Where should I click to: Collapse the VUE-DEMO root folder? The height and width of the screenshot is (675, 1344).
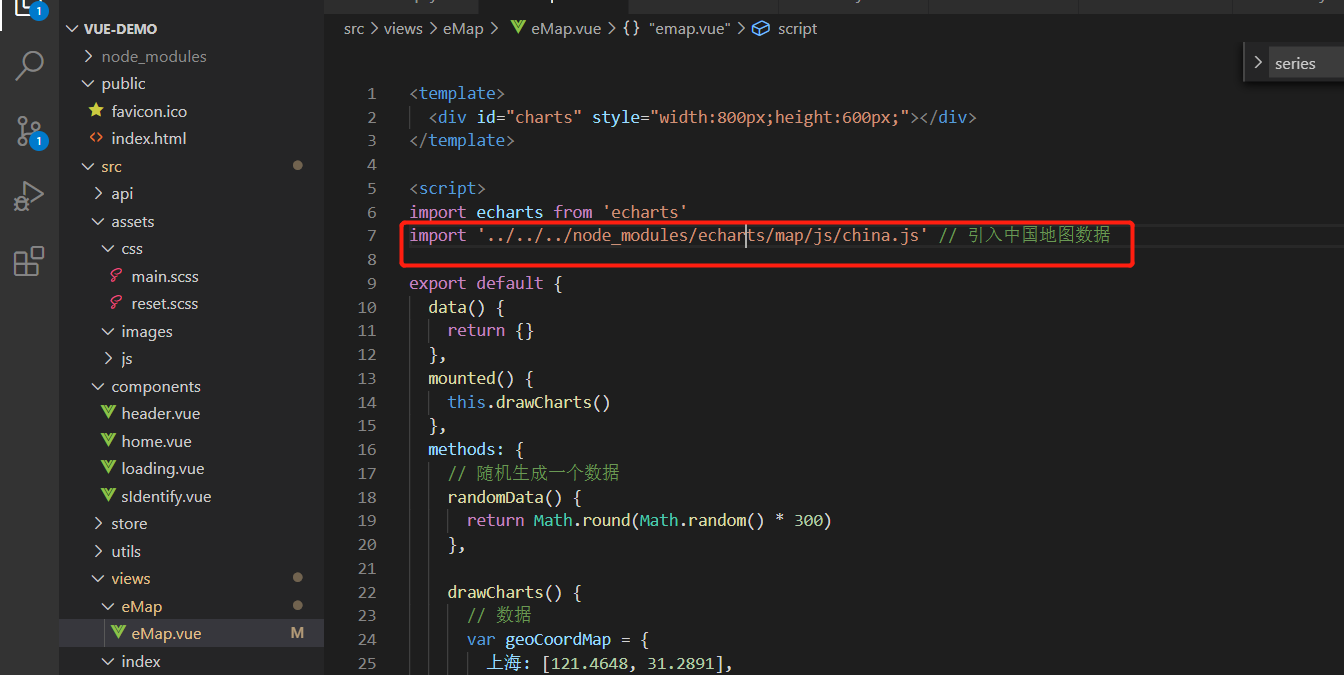[71, 29]
